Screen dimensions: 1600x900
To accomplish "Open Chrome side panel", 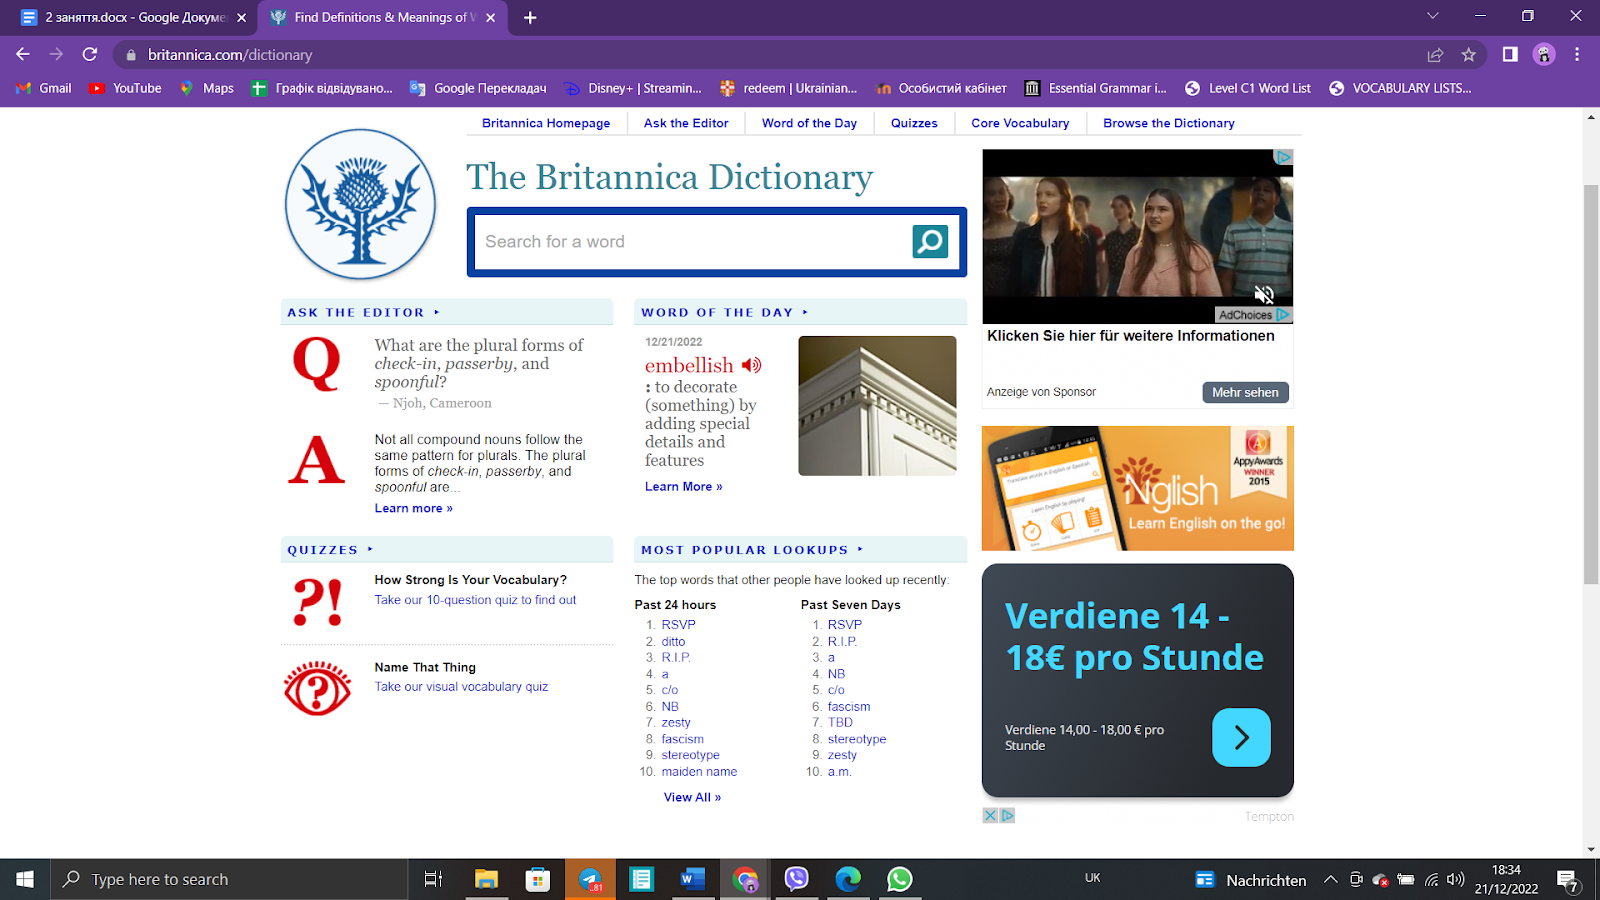I will 1510,55.
